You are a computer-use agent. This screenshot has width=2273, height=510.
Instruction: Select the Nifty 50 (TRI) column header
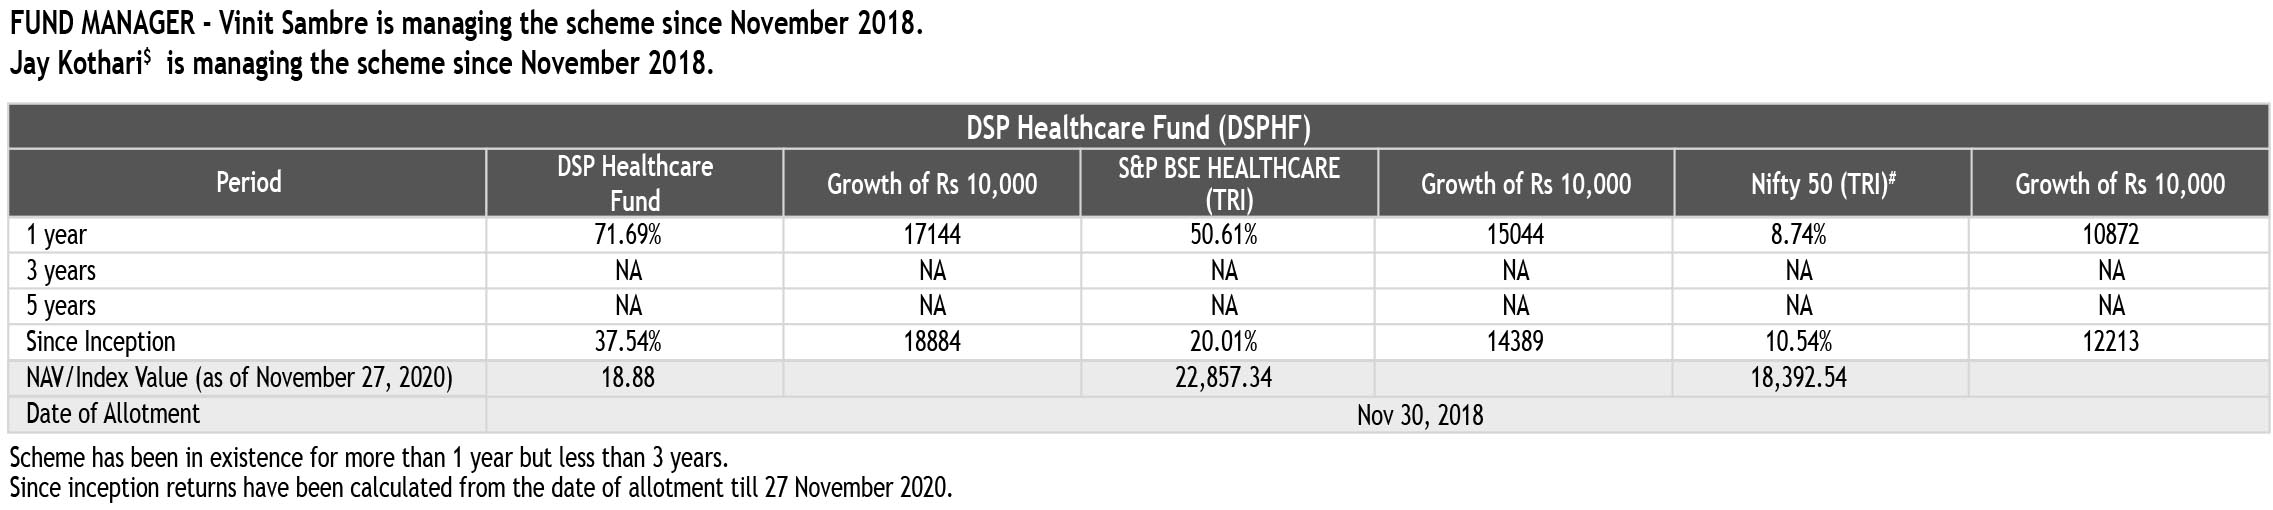point(1823,183)
